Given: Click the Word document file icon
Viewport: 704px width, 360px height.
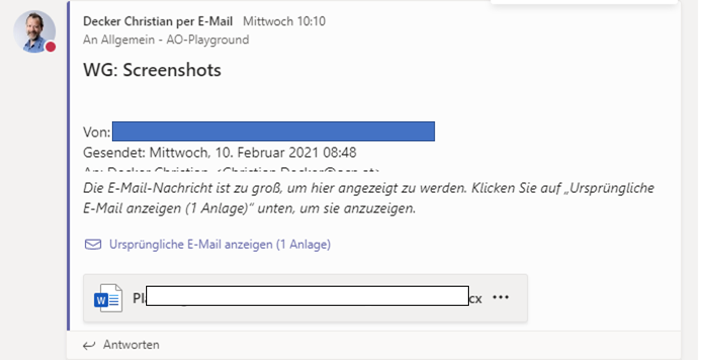Looking at the screenshot, I should point(108,298).
